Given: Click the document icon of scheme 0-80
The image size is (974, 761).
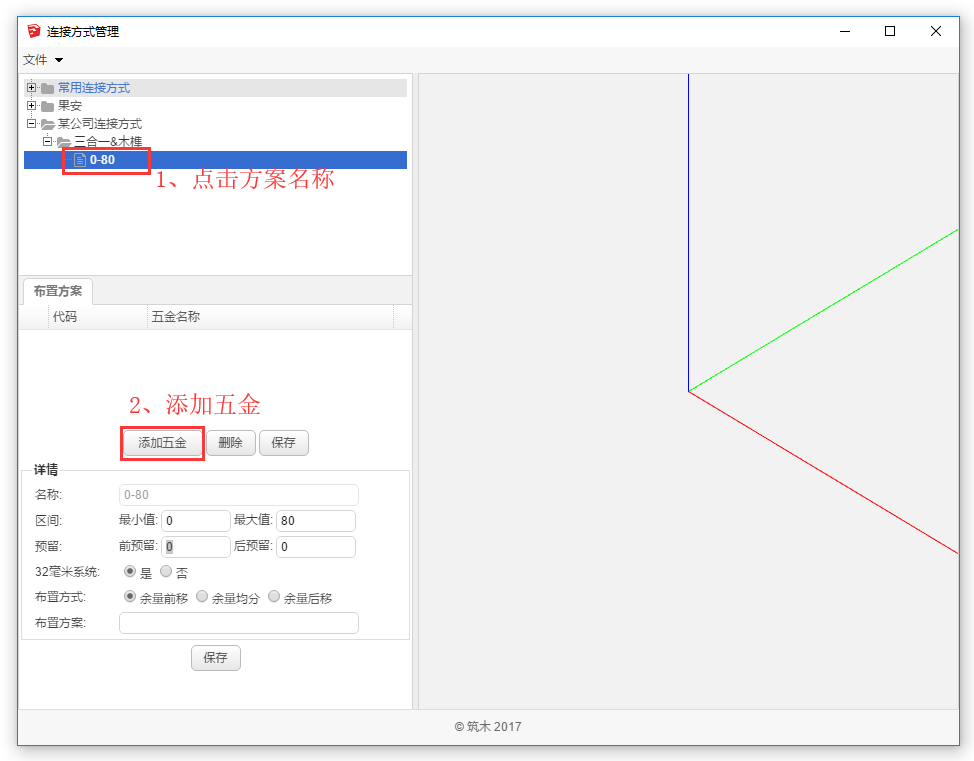Looking at the screenshot, I should [x=80, y=160].
